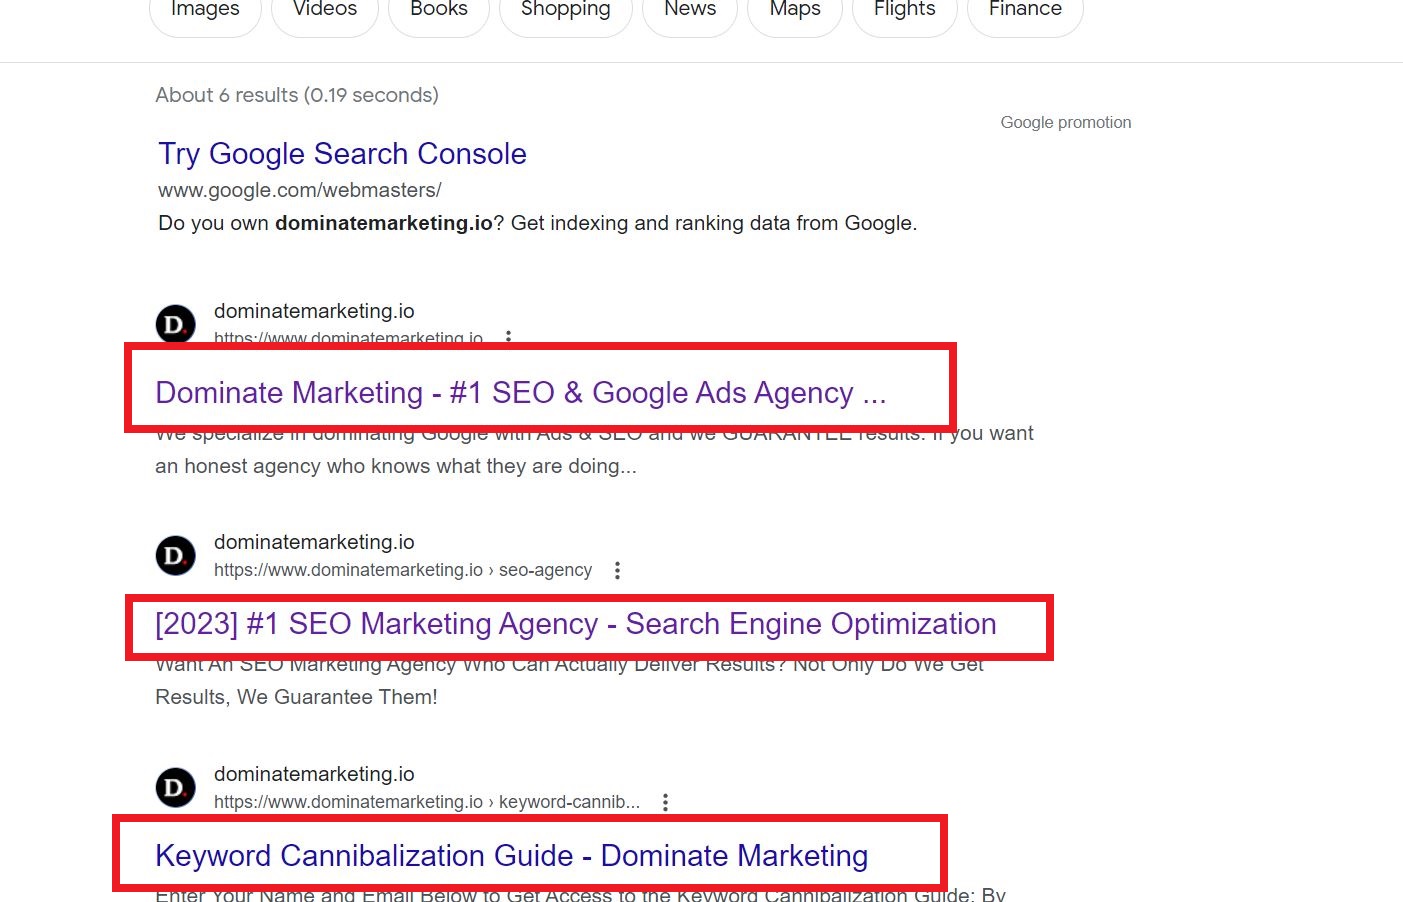
Task: Select the Flights filter
Action: pyautogui.click(x=905, y=12)
